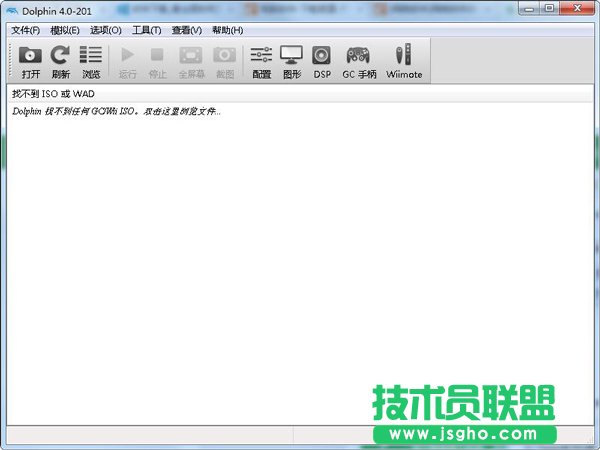Click the italic 'Dolphin 找不到任何 GC/Wii ISO' message
This screenshot has height=450, width=600.
tap(116, 111)
